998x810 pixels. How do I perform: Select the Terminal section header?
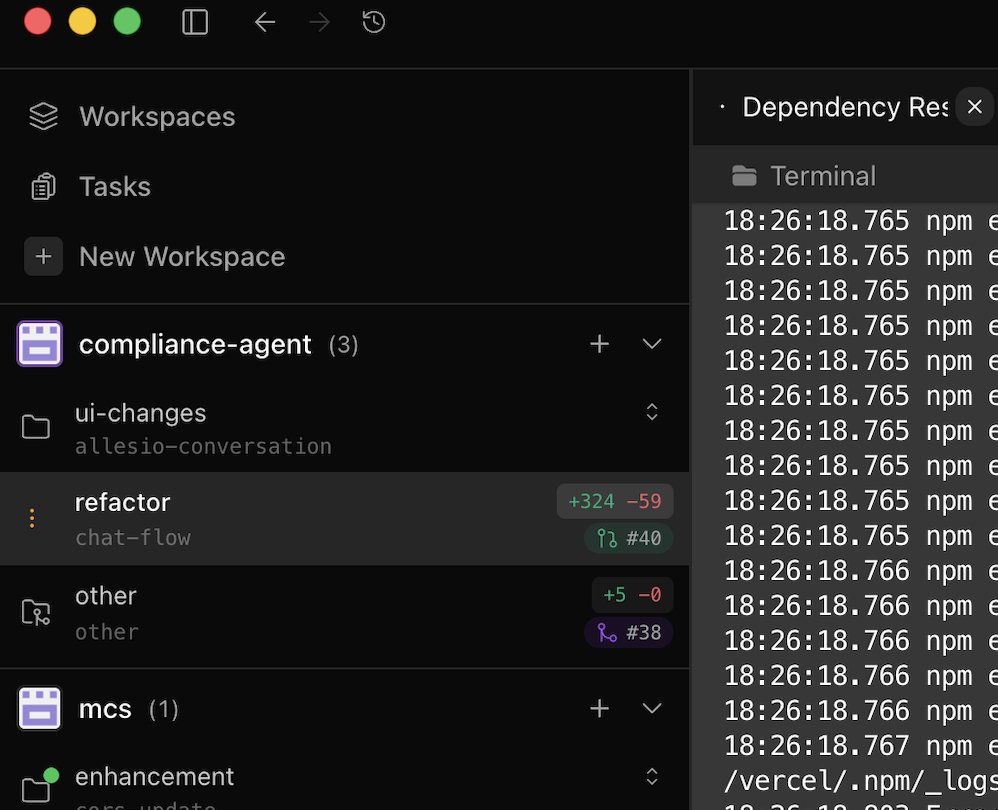click(x=823, y=174)
